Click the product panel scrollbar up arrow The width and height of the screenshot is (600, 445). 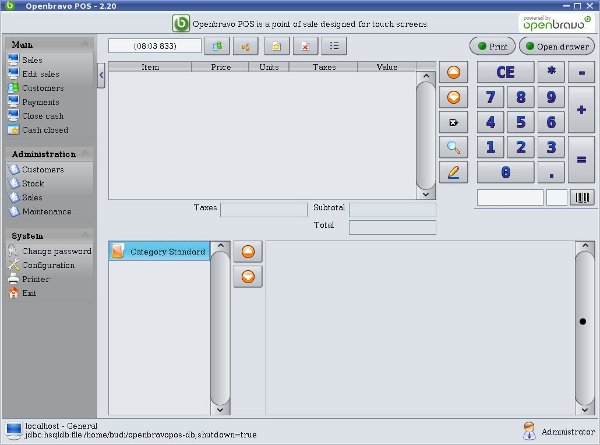click(x=585, y=246)
